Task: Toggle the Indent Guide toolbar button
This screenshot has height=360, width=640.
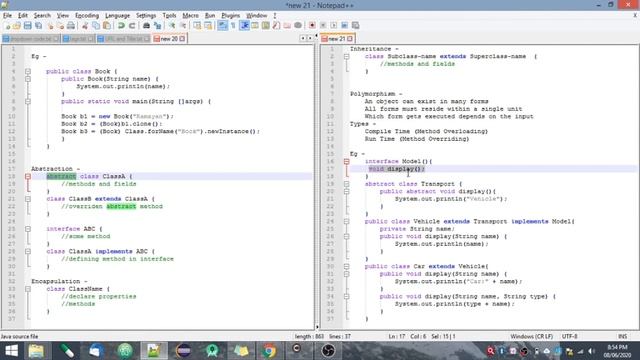Action: click(x=244, y=26)
